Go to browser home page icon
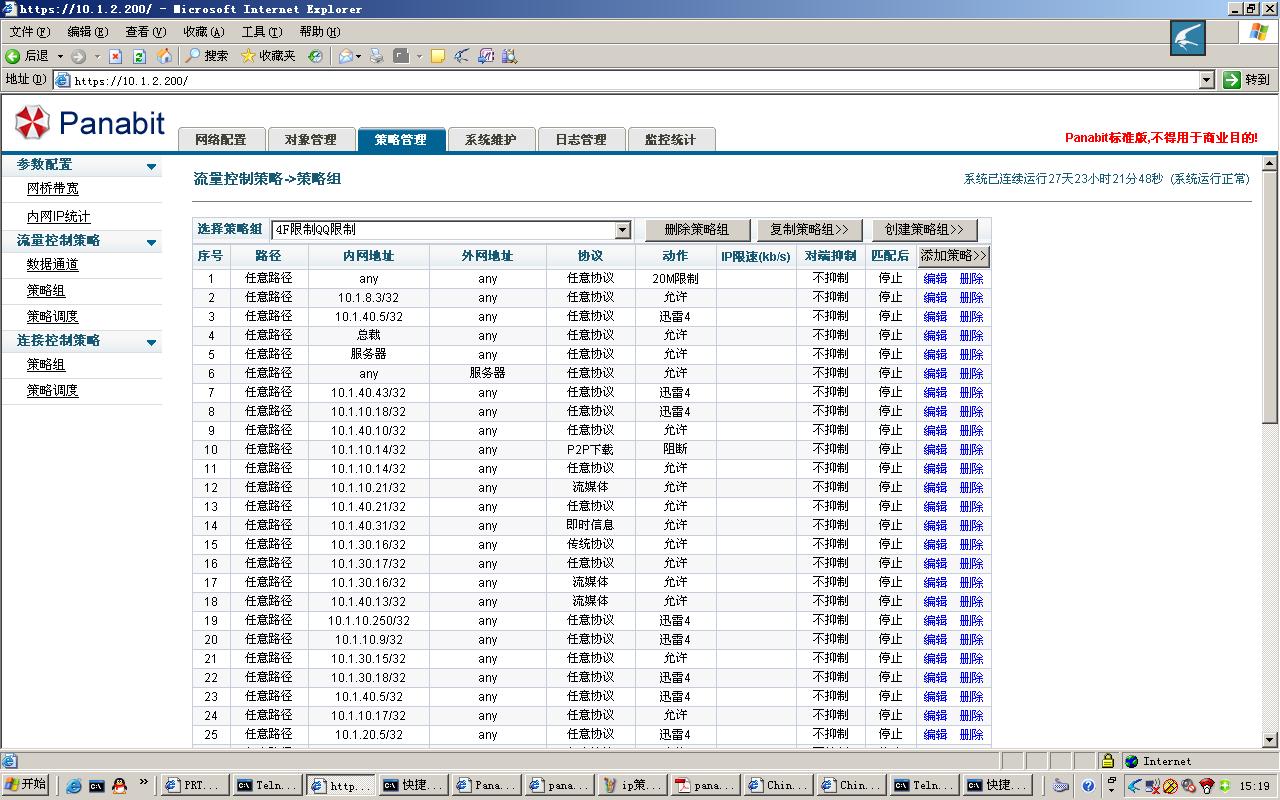The width and height of the screenshot is (1280, 800). pos(164,56)
